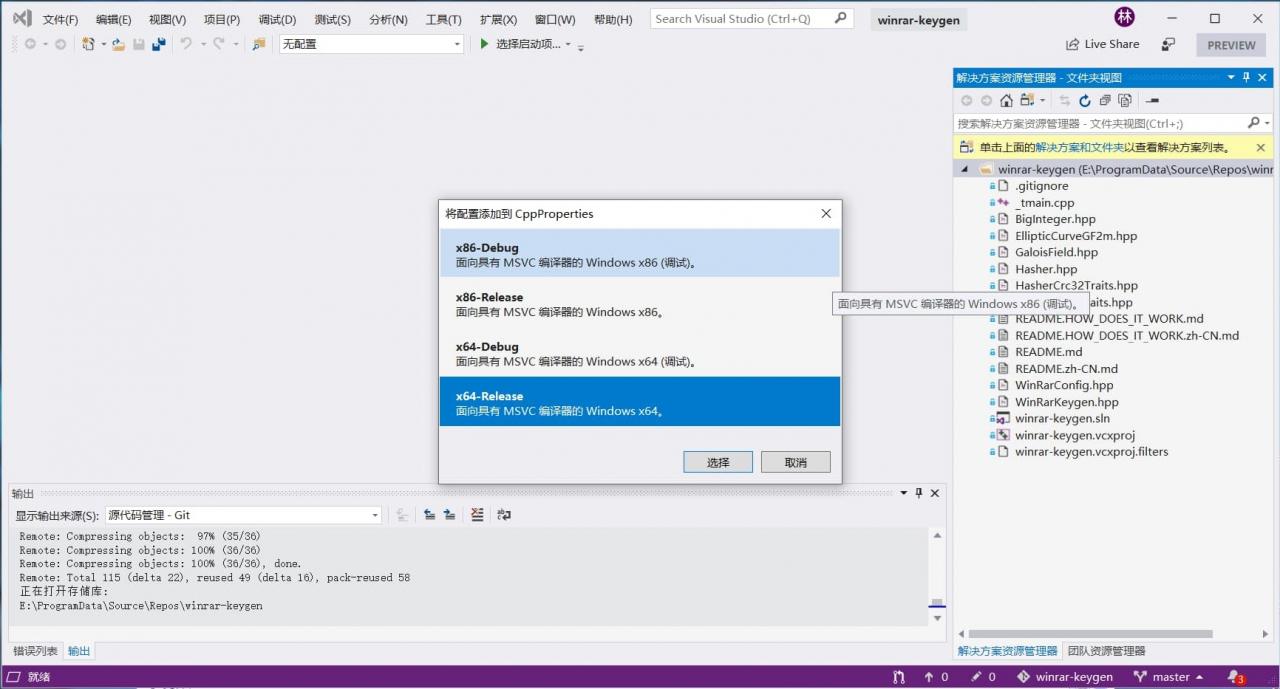Select the x64-Release configuration
This screenshot has height=689, width=1280.
[640, 402]
